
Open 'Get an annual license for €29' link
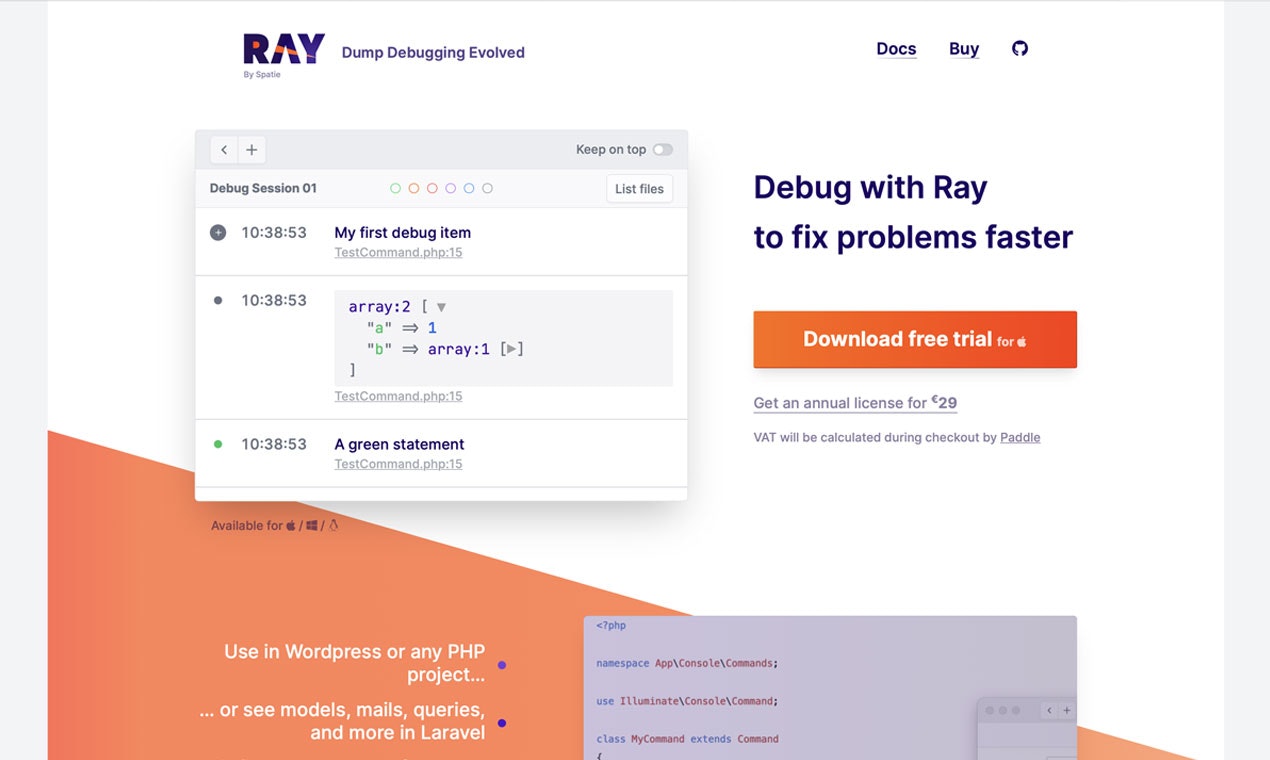tap(854, 402)
